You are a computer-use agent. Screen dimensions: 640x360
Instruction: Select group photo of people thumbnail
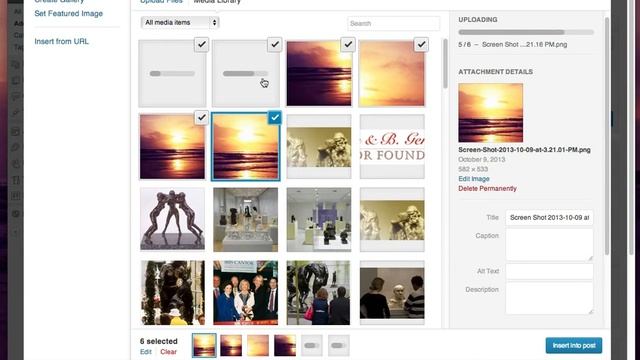click(245, 293)
